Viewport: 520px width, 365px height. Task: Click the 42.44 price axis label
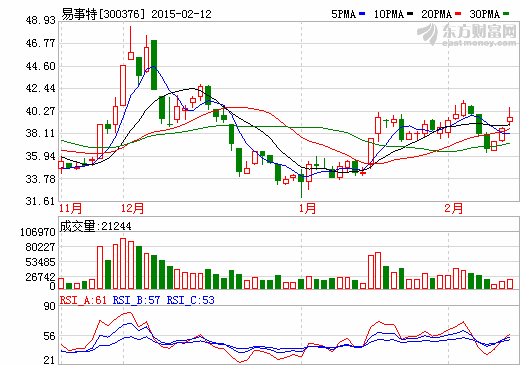click(x=40, y=88)
